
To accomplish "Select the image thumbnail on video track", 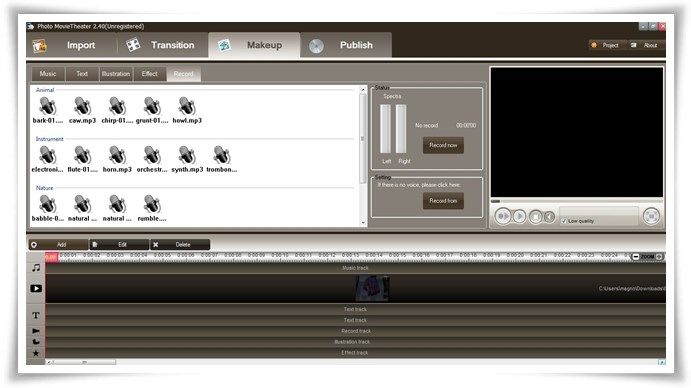I will 372,288.
